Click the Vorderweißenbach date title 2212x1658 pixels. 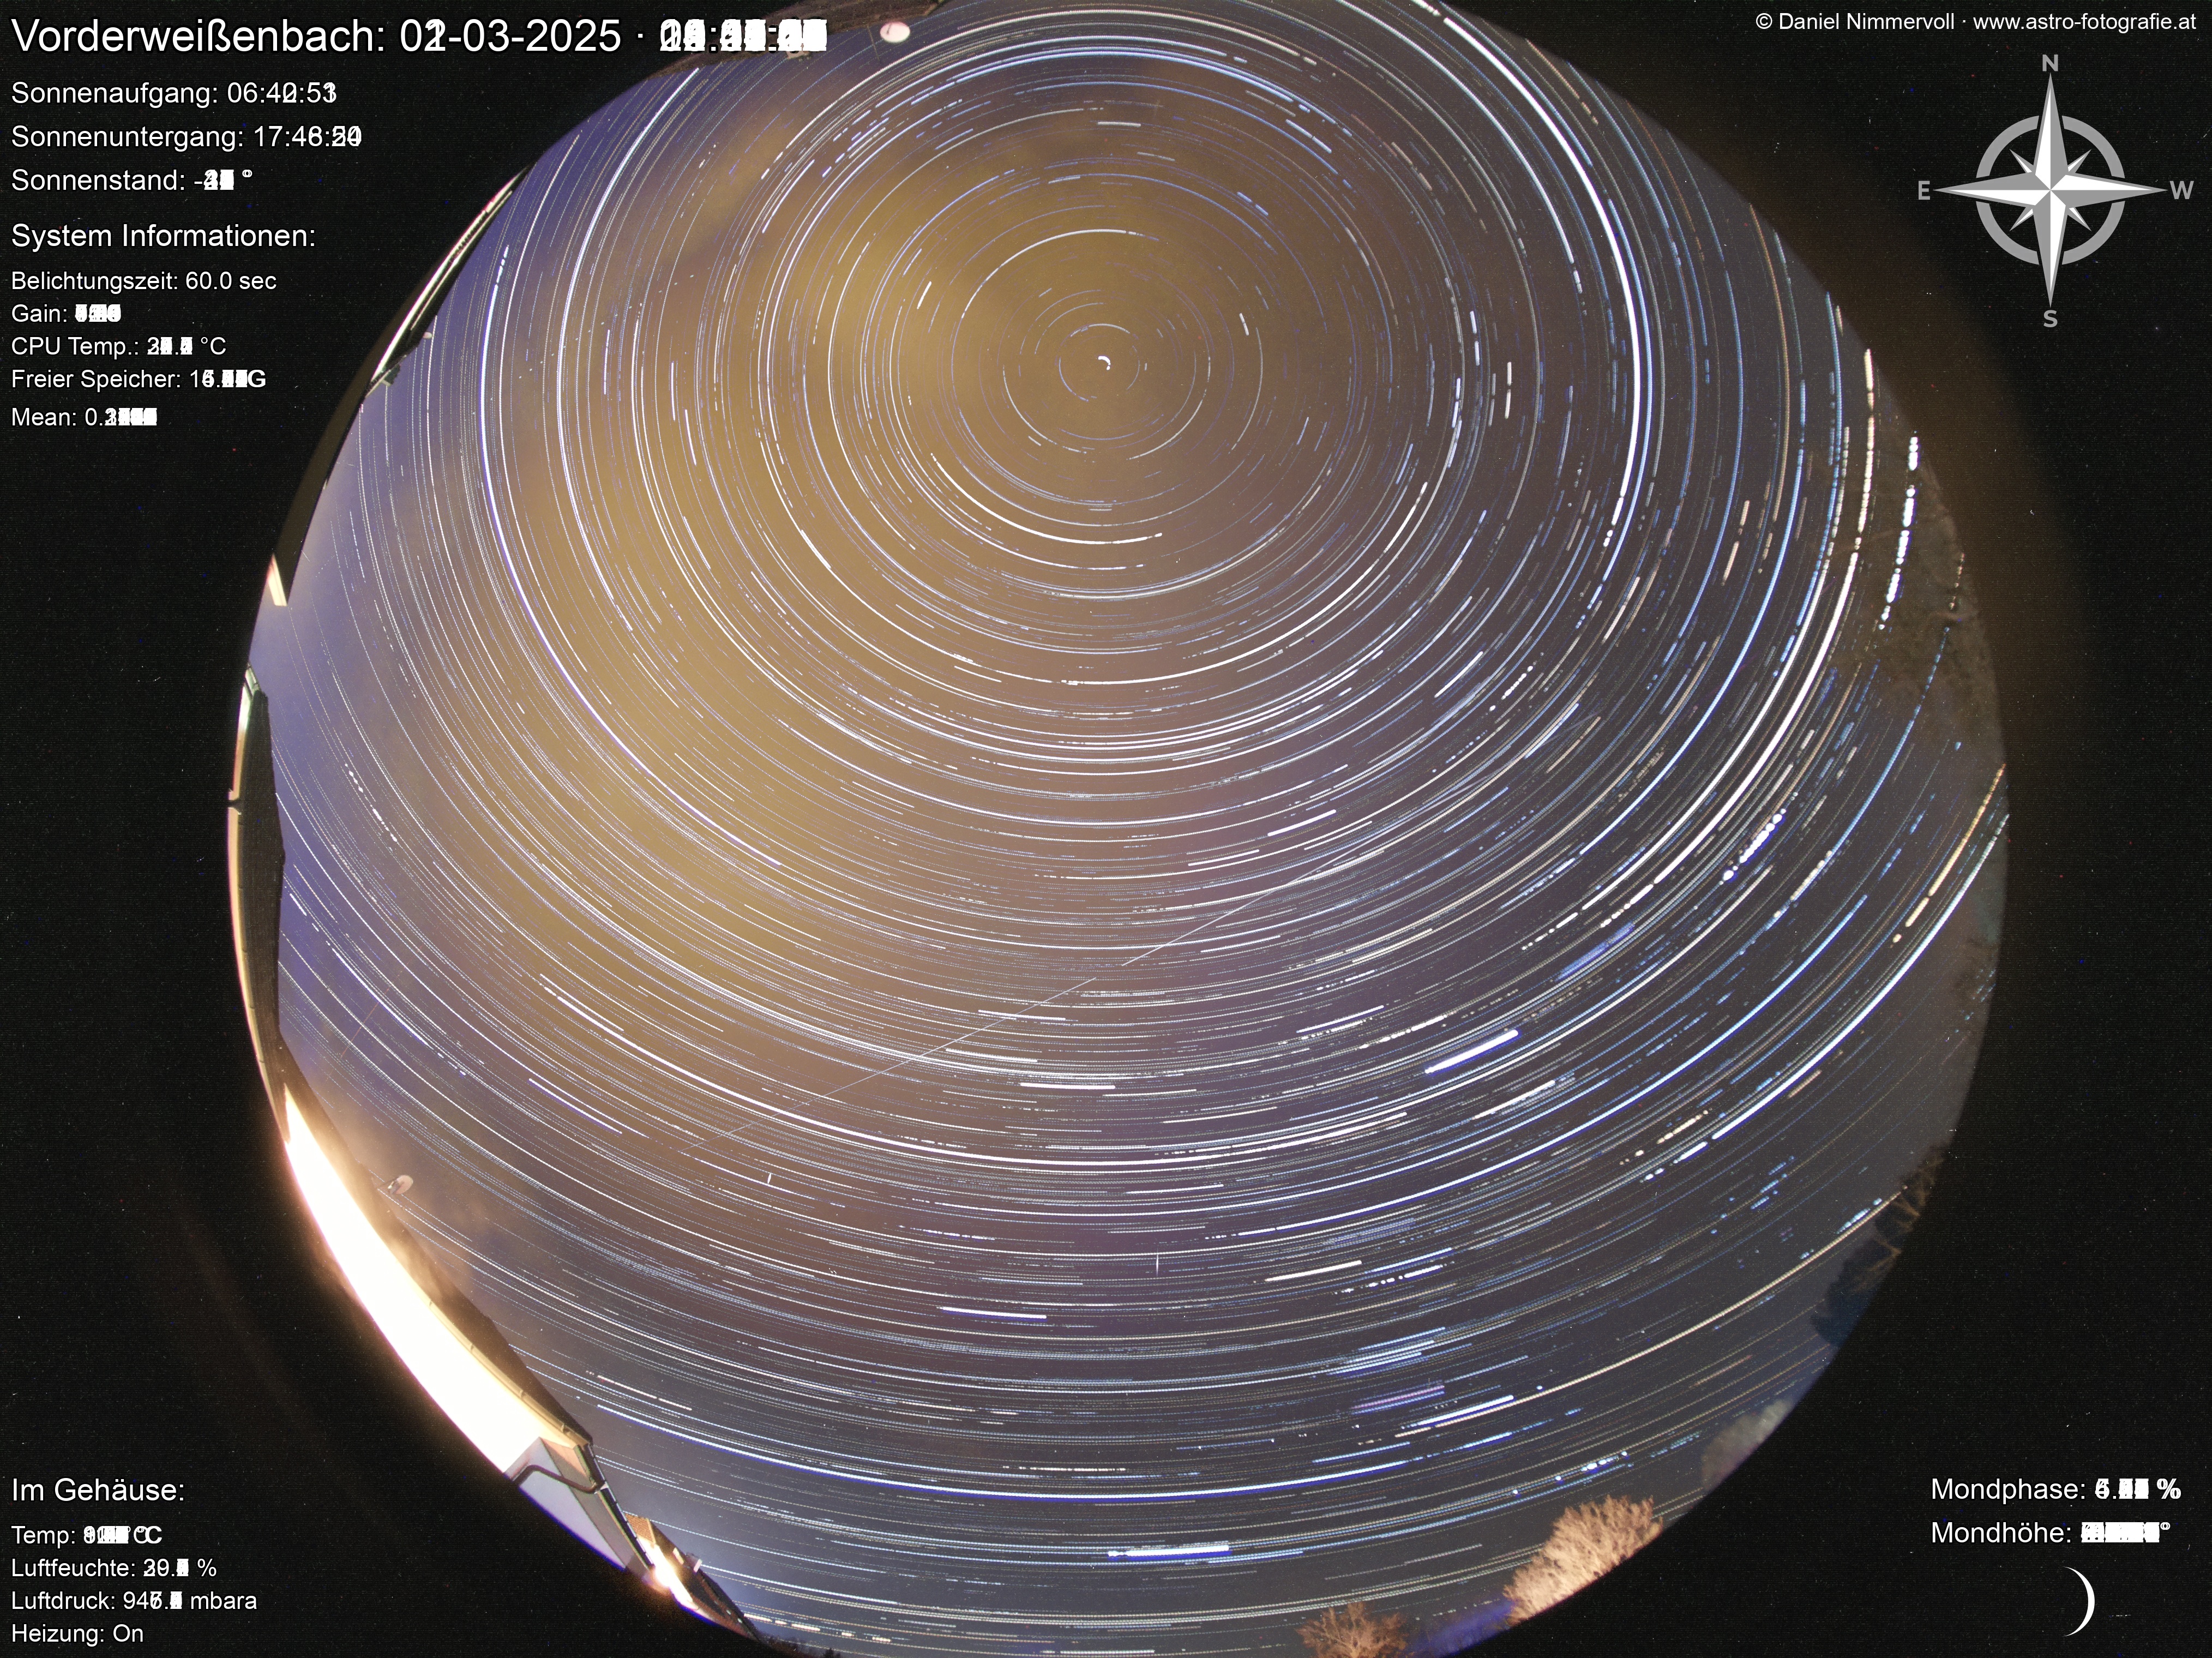[419, 36]
